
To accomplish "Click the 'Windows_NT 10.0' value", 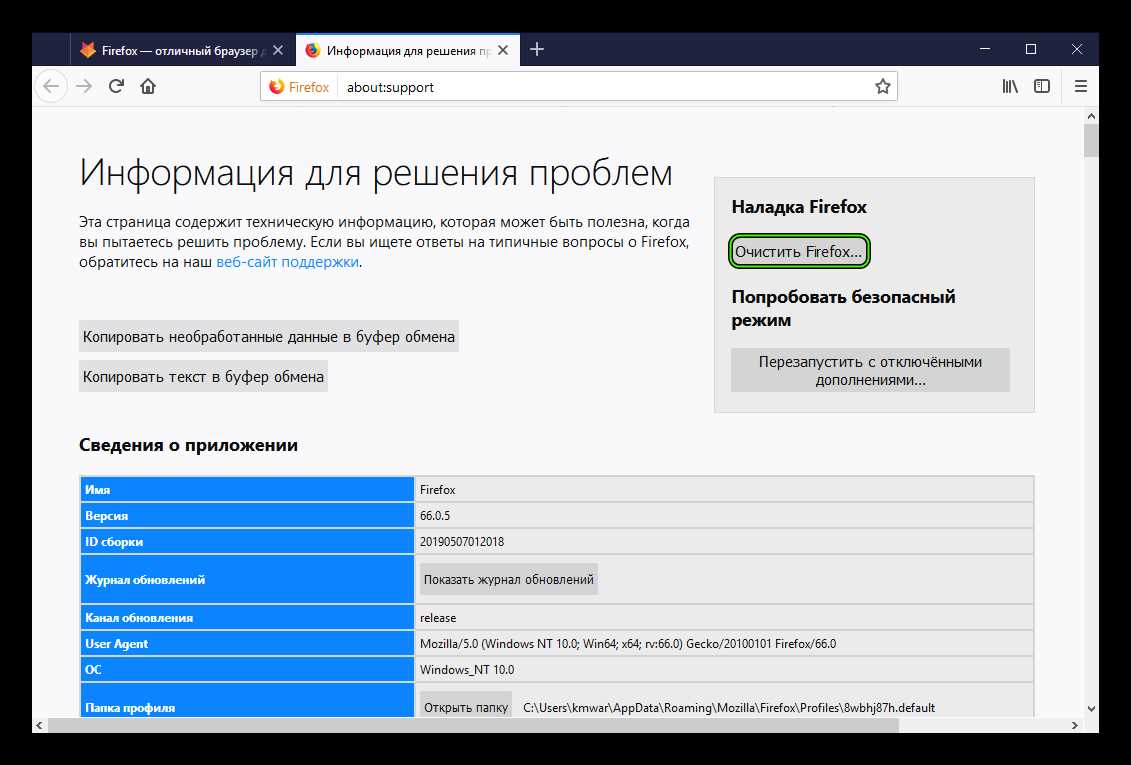I will click(467, 670).
